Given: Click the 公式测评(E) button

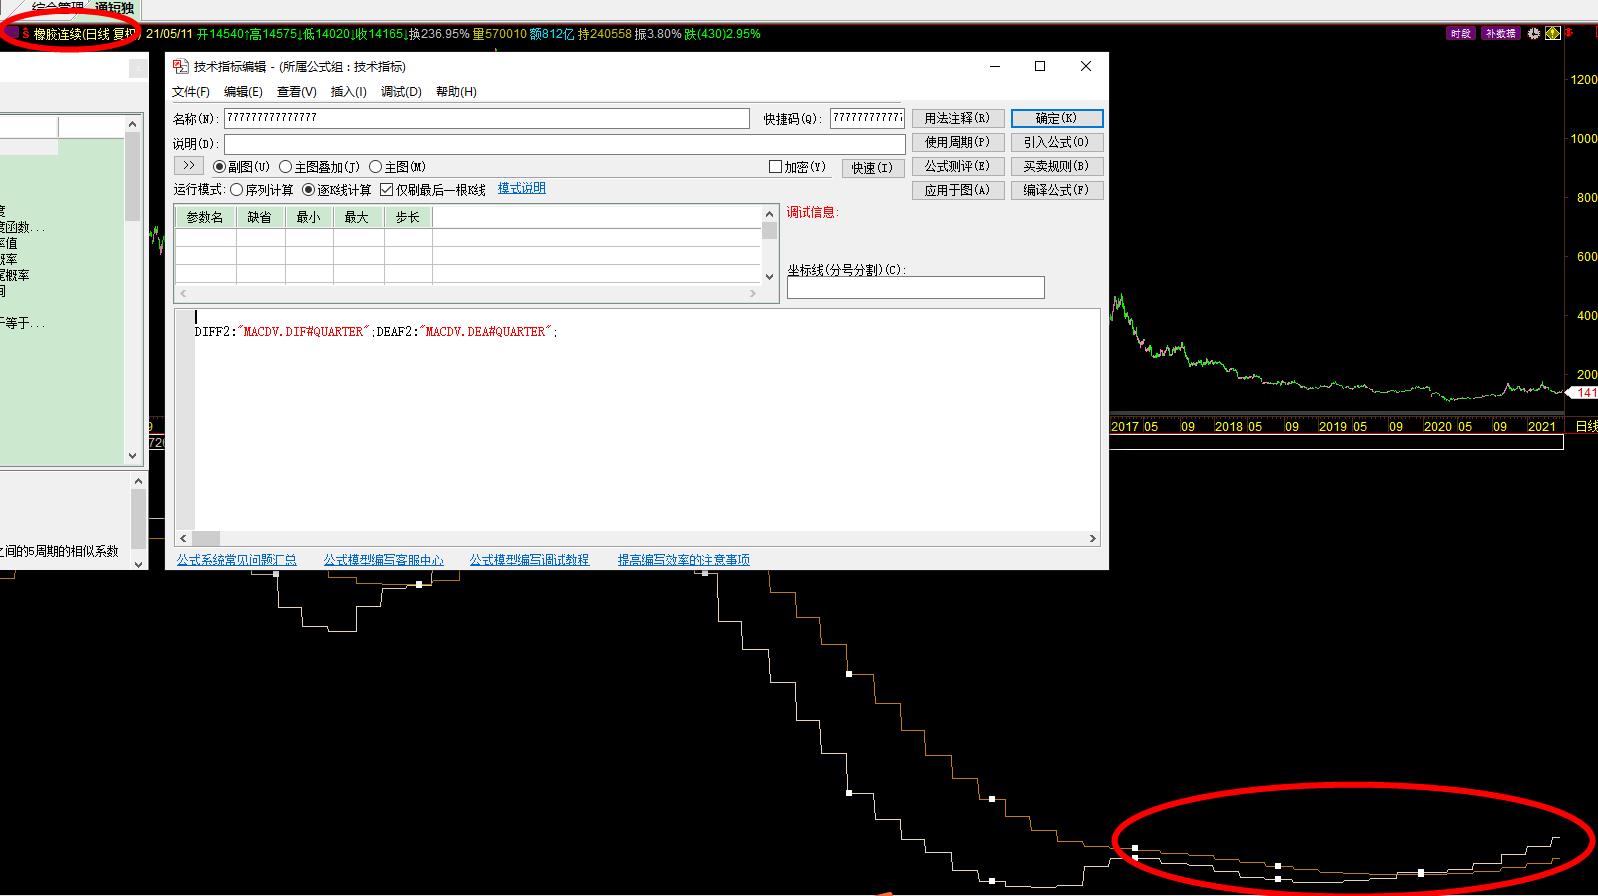Looking at the screenshot, I should pyautogui.click(x=957, y=166).
